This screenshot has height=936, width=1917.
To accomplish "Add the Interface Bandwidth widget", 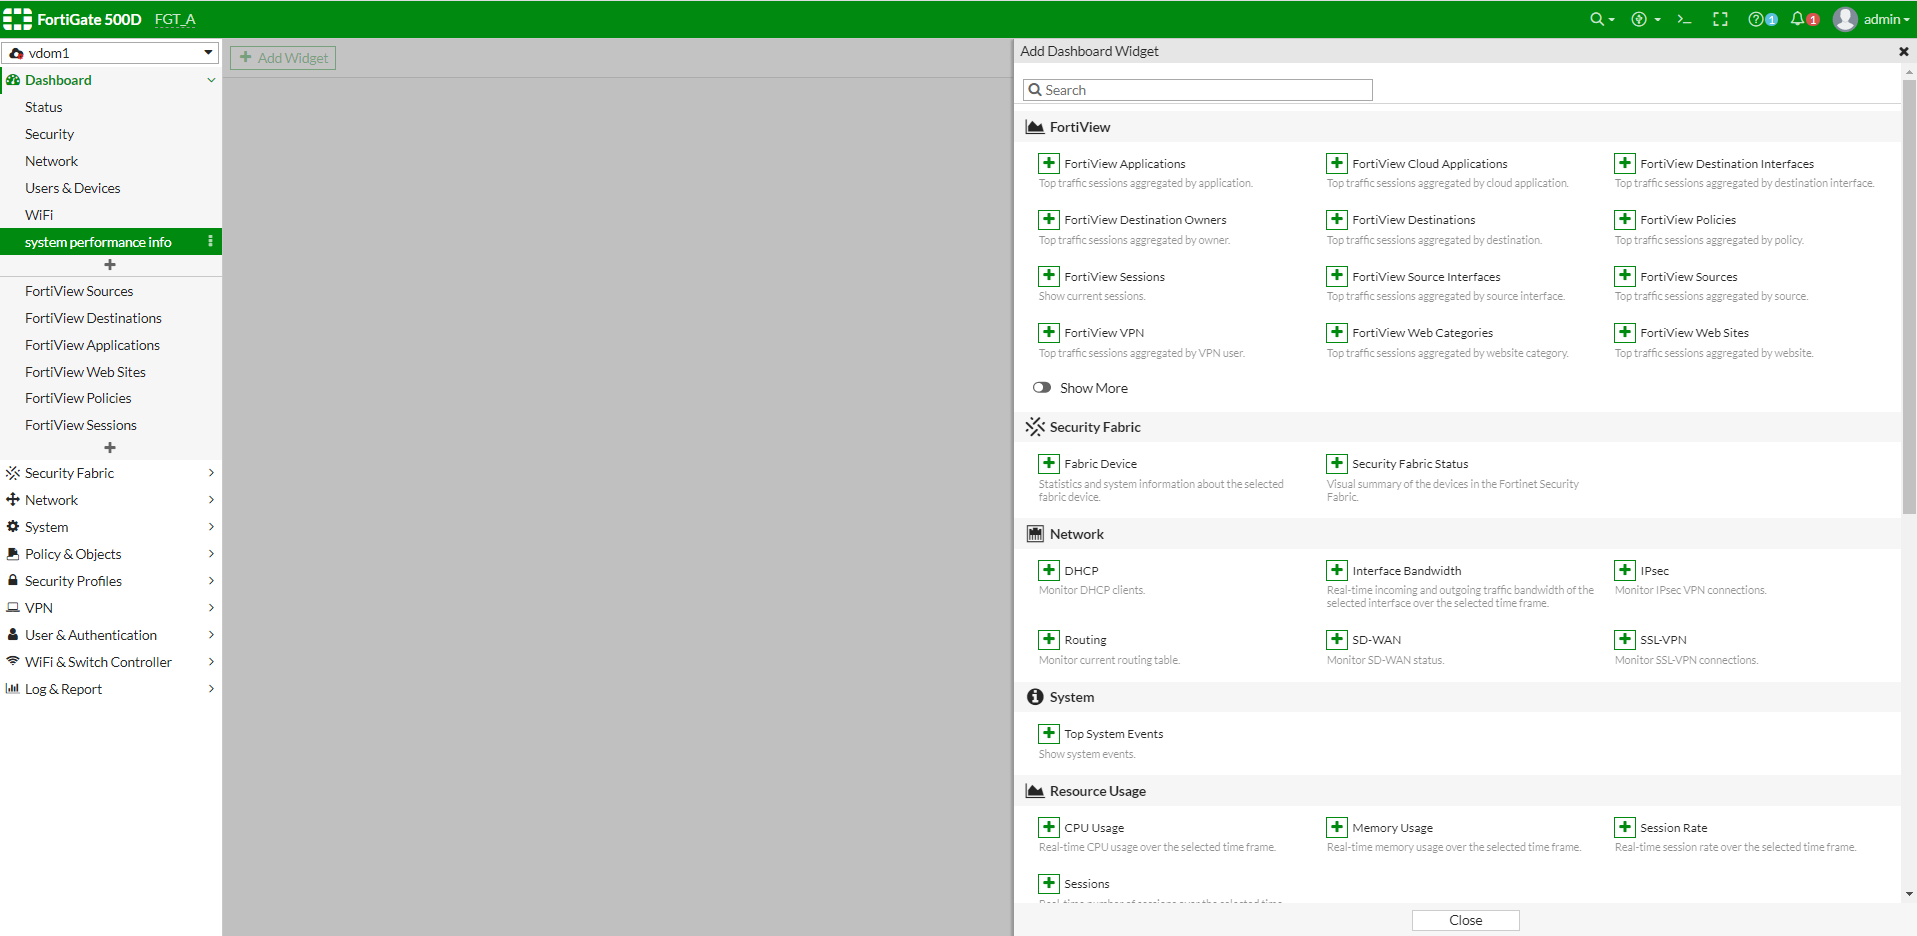I will pyautogui.click(x=1336, y=570).
